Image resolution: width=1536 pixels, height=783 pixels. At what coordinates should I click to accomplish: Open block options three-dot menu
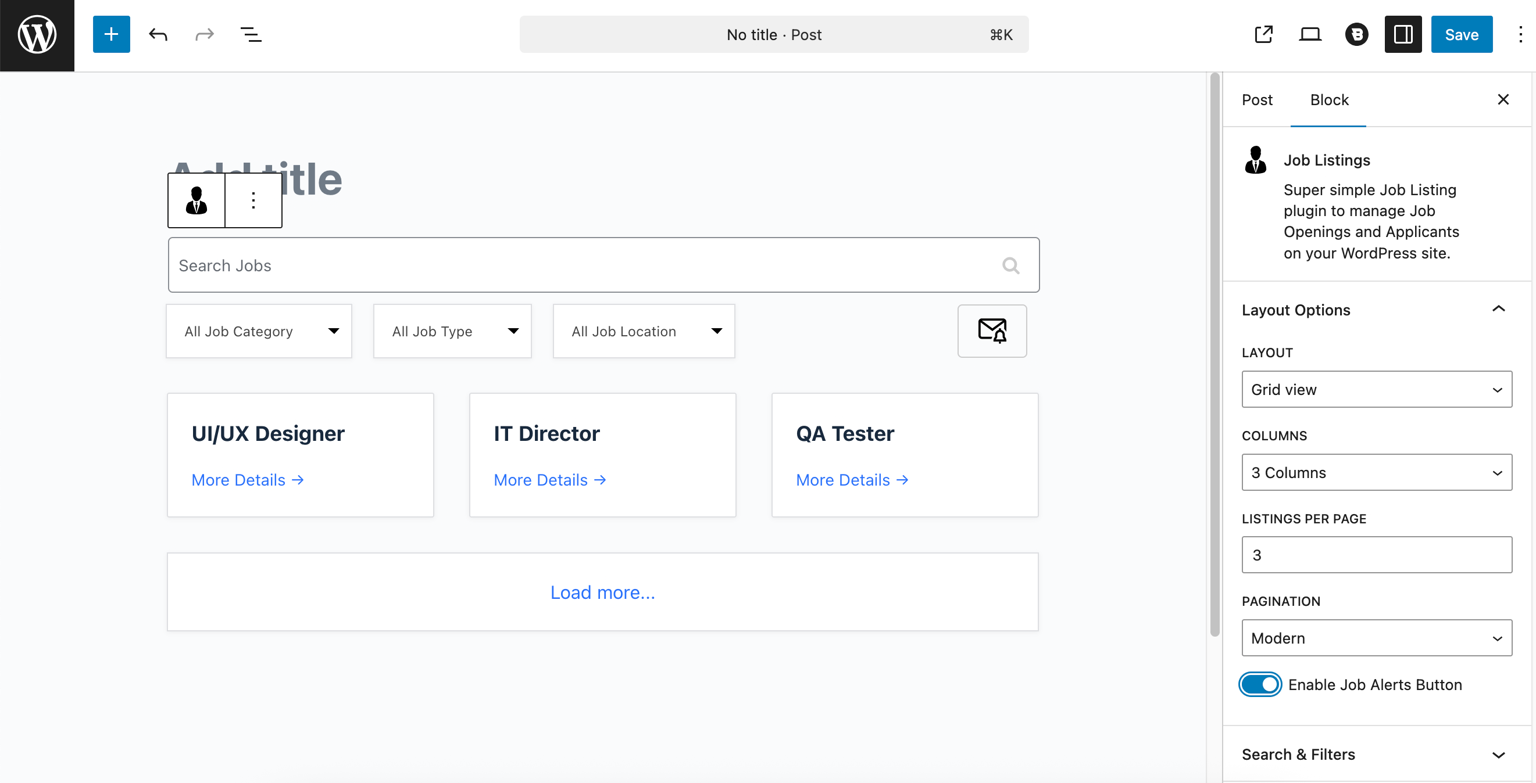[x=253, y=201]
